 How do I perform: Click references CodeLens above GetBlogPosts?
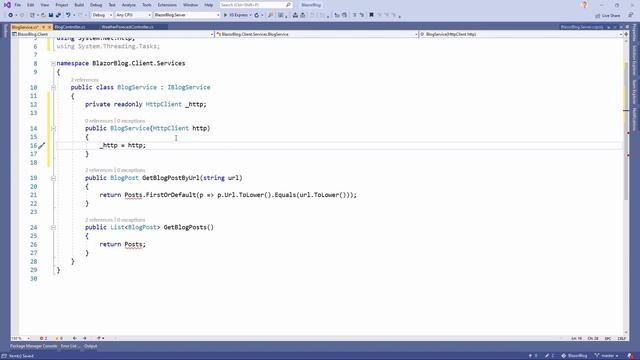[x=98, y=220]
